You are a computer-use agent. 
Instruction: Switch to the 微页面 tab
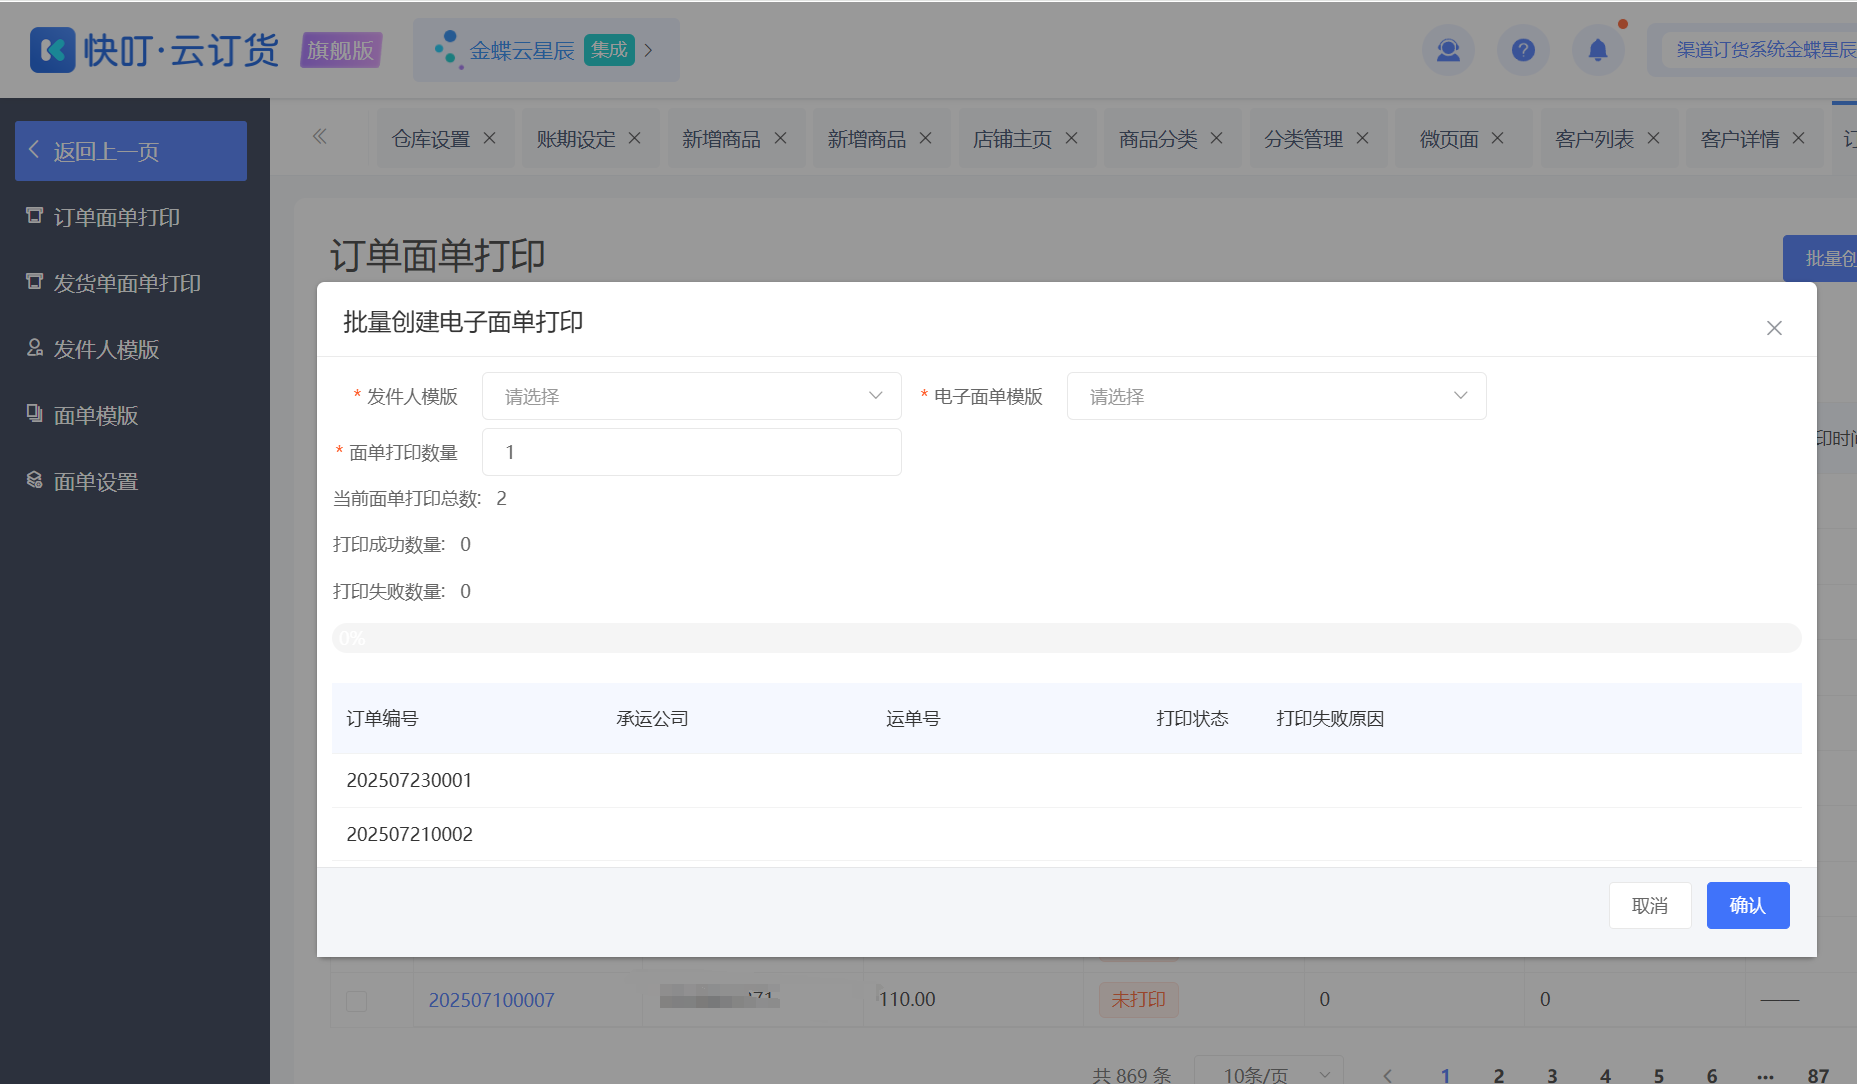pos(1449,139)
